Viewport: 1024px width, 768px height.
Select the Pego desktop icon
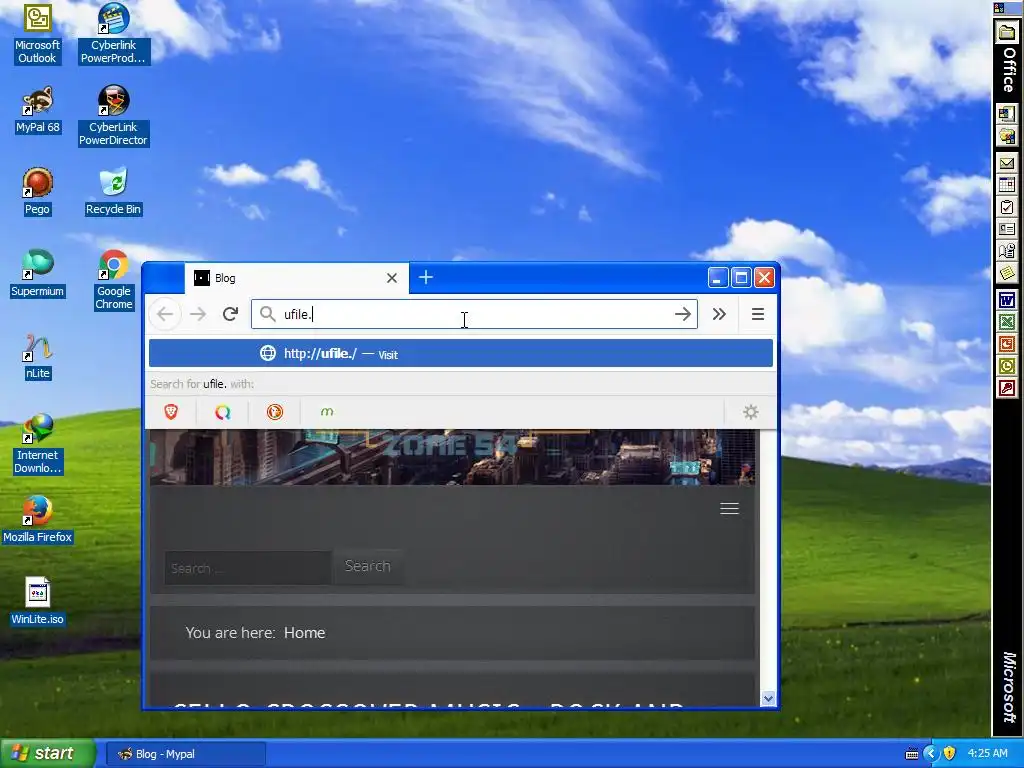(x=37, y=191)
